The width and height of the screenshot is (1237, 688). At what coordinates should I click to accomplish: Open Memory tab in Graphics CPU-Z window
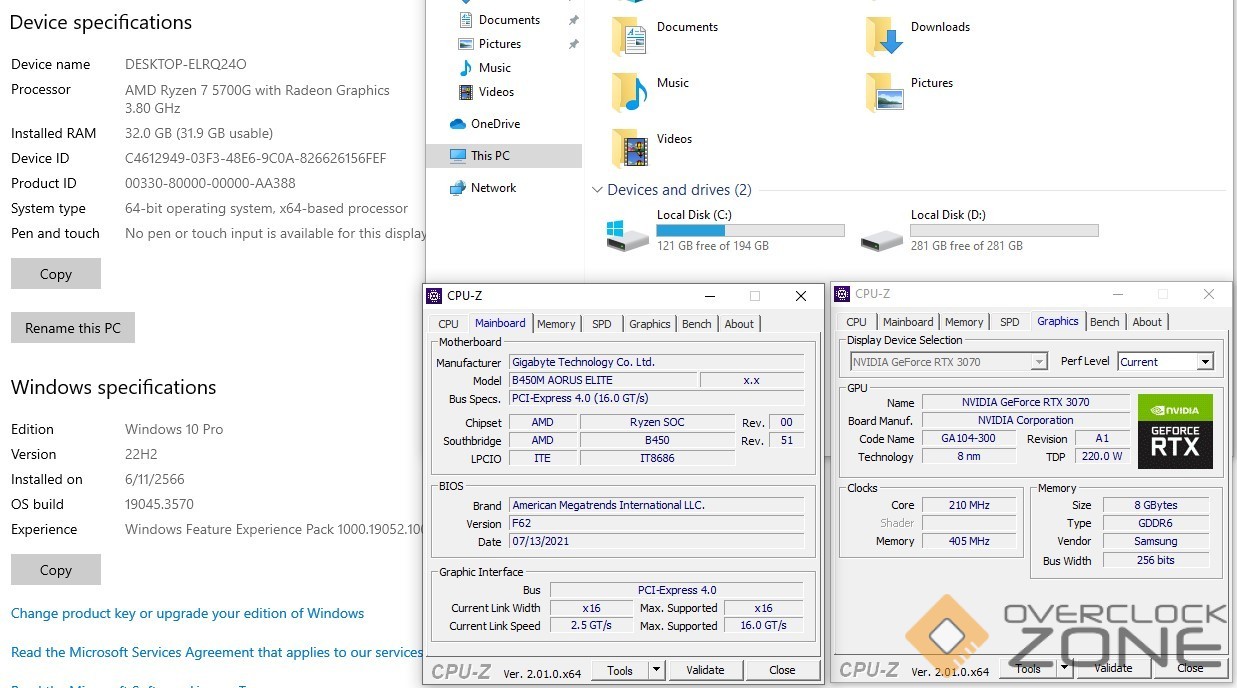[x=964, y=322]
